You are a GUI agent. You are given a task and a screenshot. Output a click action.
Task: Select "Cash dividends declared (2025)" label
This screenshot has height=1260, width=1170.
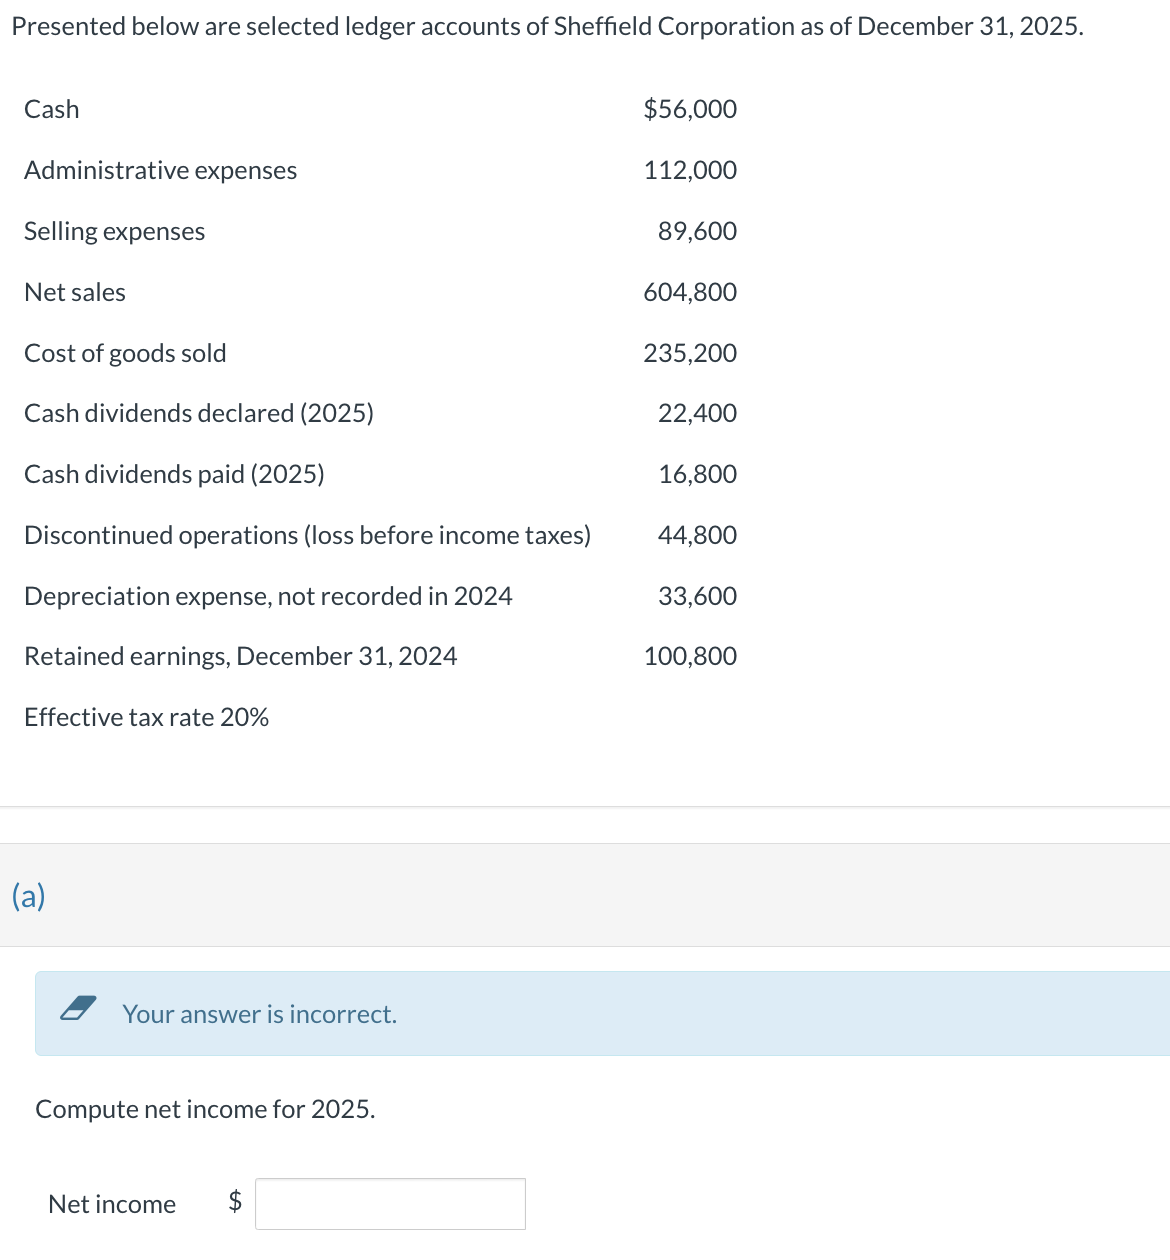pos(199,413)
